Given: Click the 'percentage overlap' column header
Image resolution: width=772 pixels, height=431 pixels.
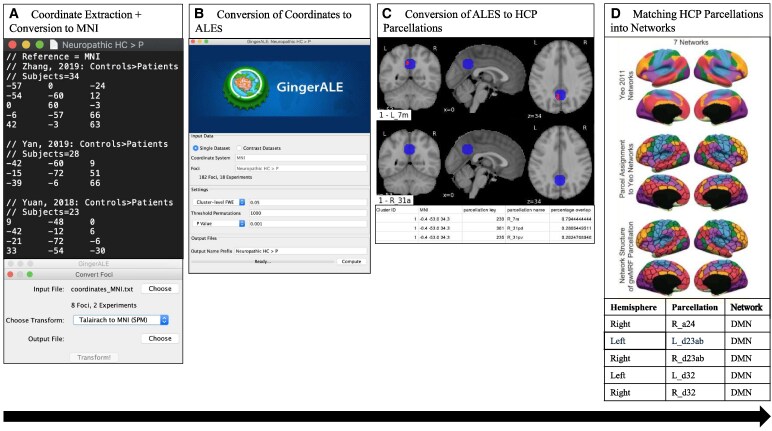Looking at the screenshot, I should click(571, 210).
